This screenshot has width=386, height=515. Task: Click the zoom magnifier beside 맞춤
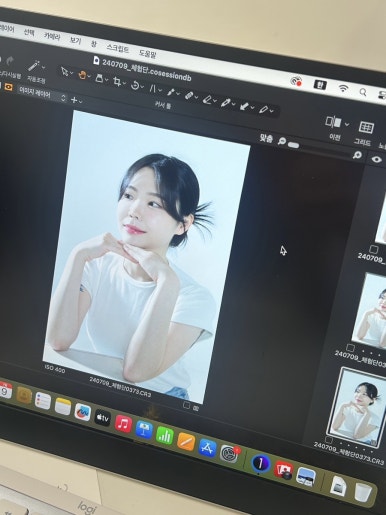pyautogui.click(x=282, y=141)
